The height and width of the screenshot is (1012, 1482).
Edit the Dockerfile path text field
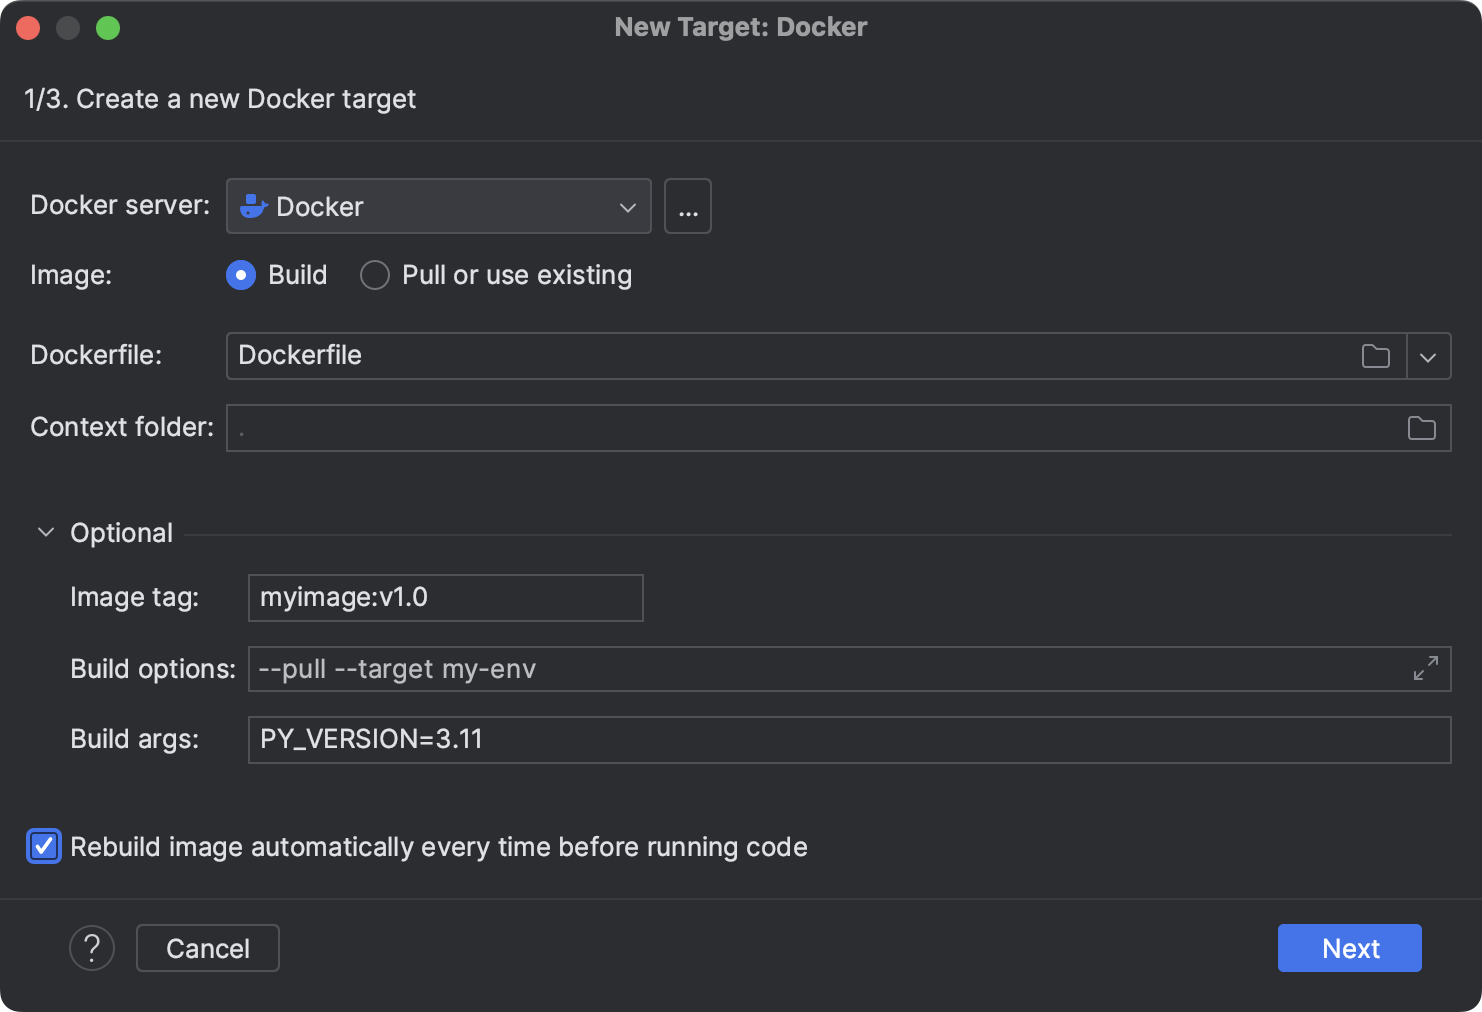(x=700, y=356)
